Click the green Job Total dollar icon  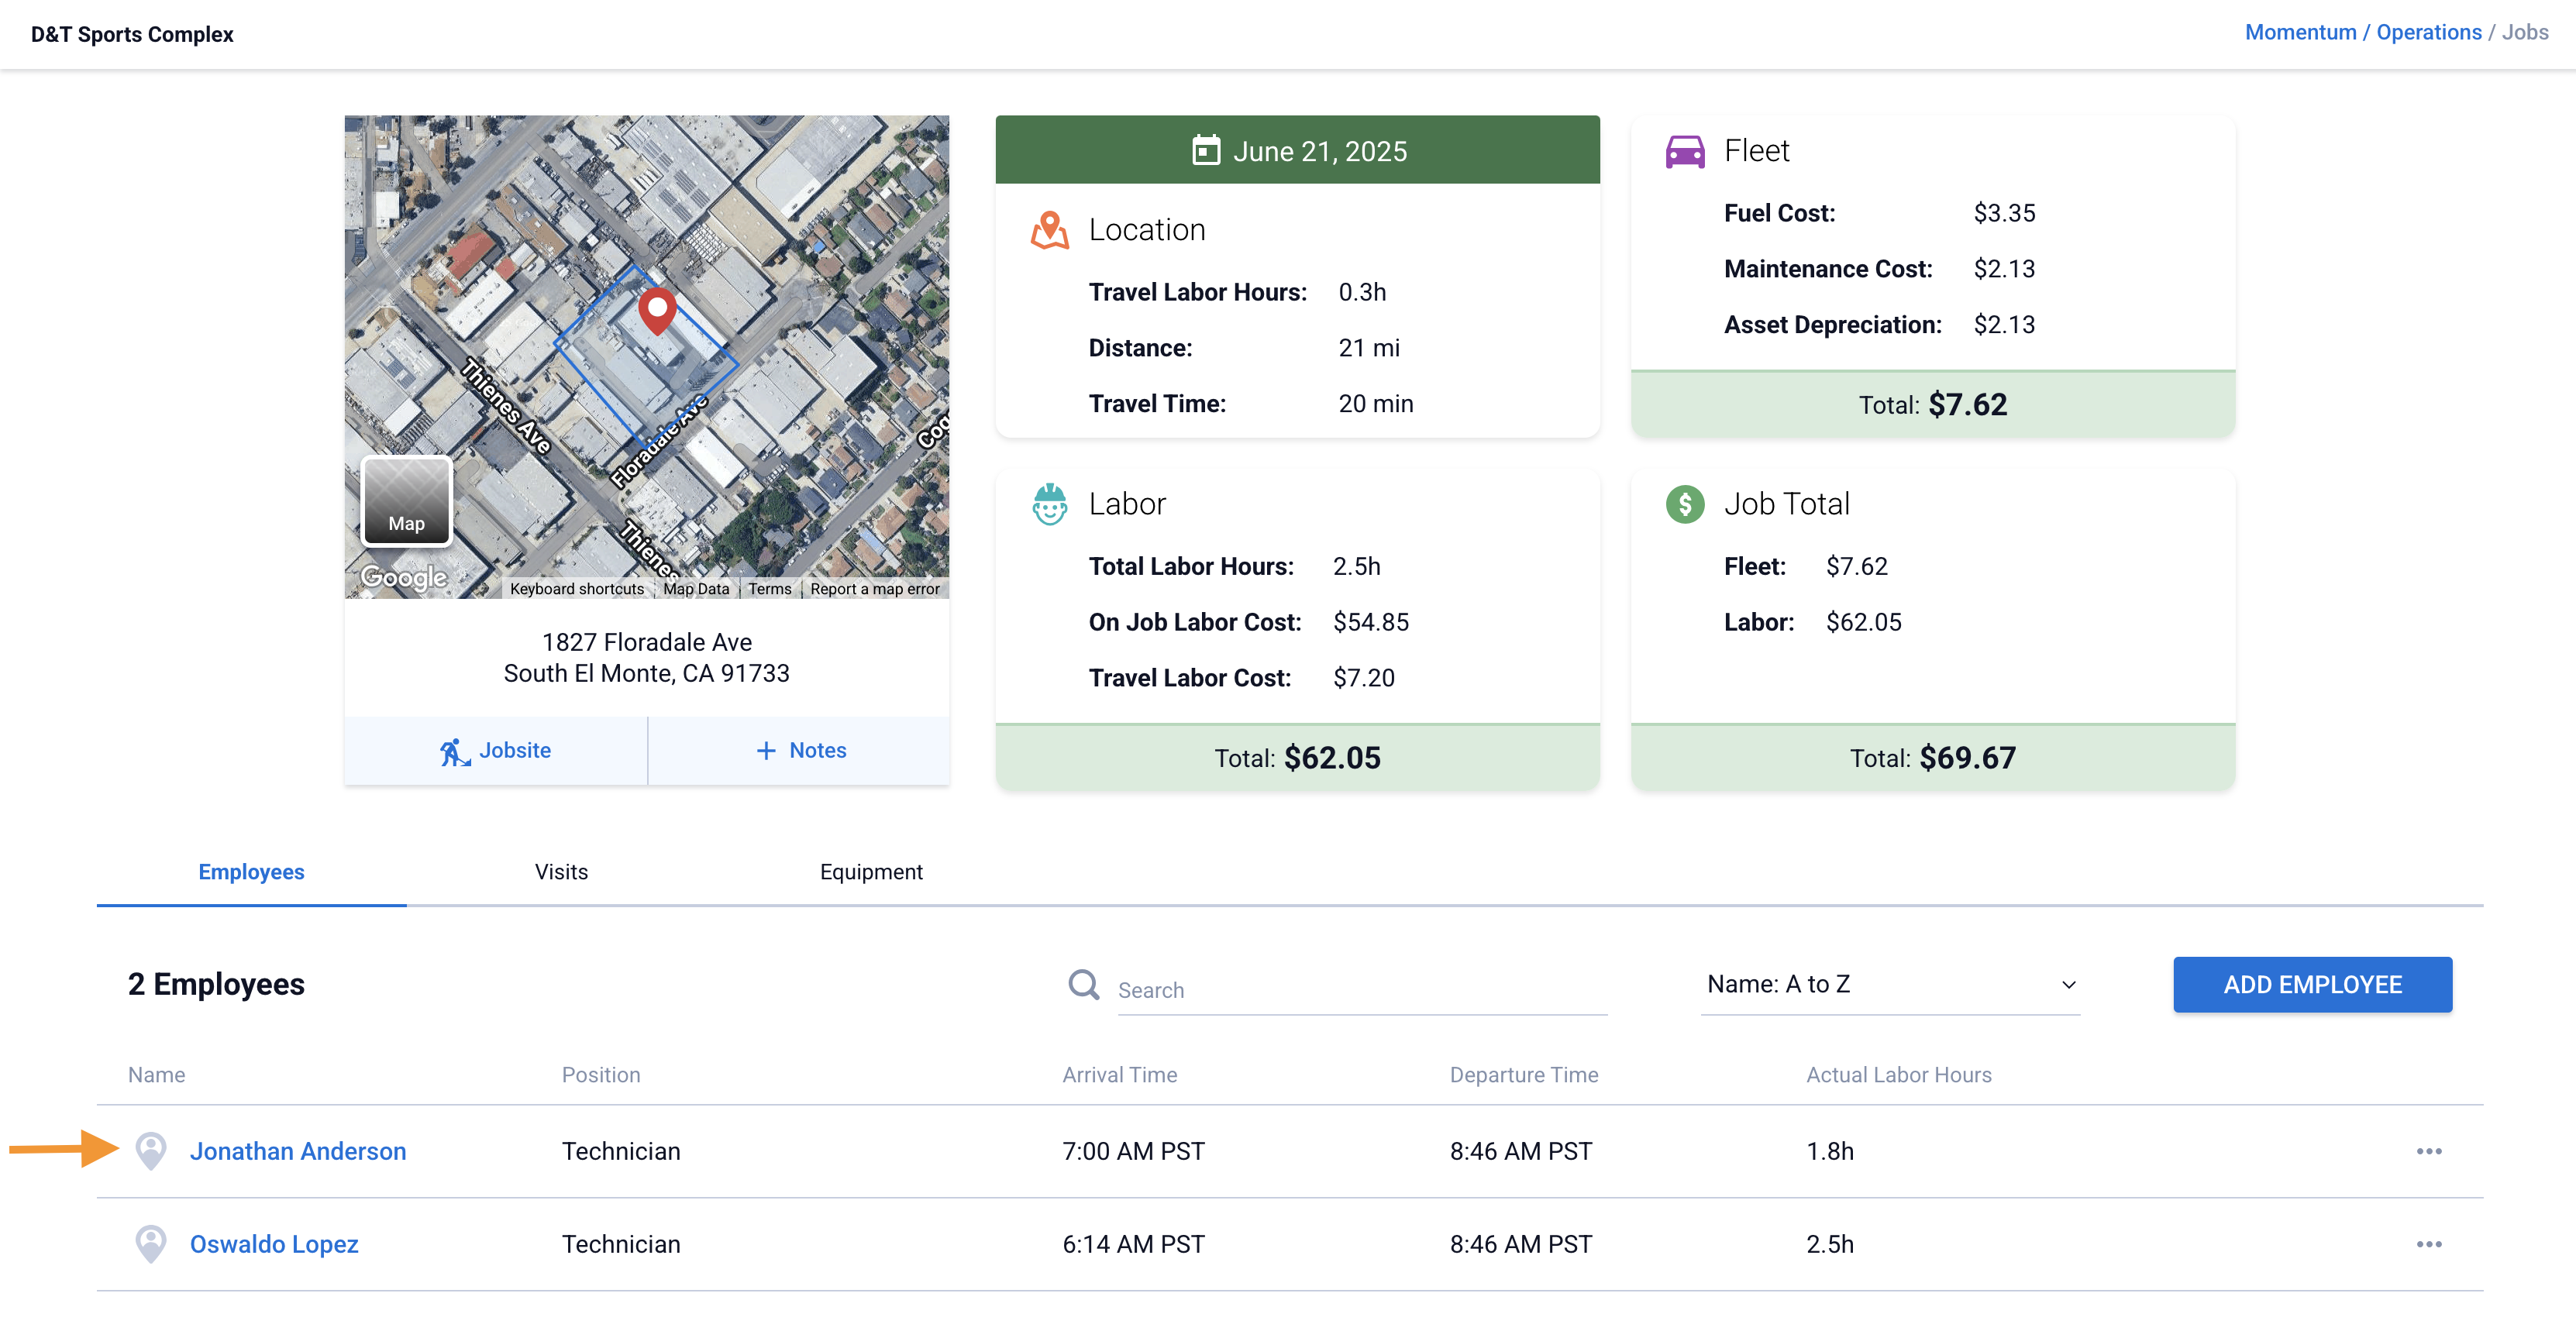pos(1685,504)
